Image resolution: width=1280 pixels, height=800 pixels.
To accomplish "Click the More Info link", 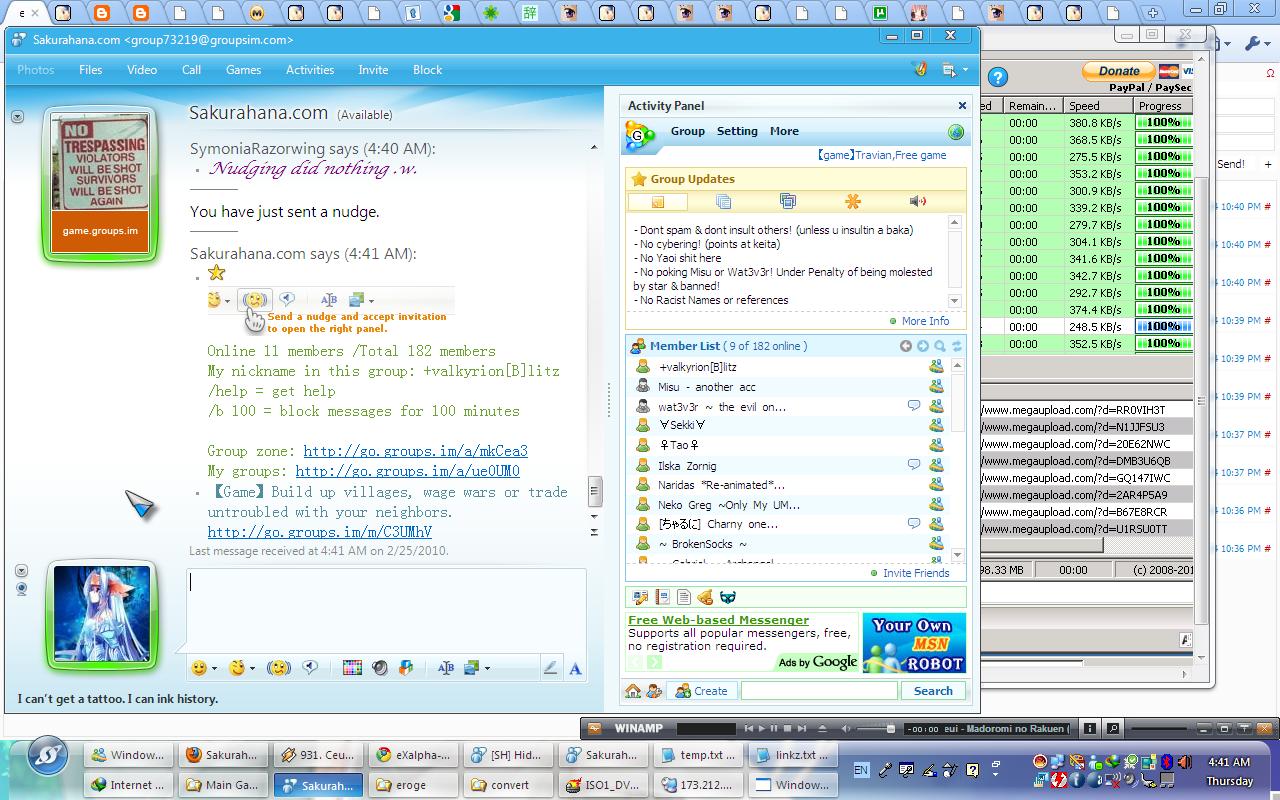I will point(925,321).
